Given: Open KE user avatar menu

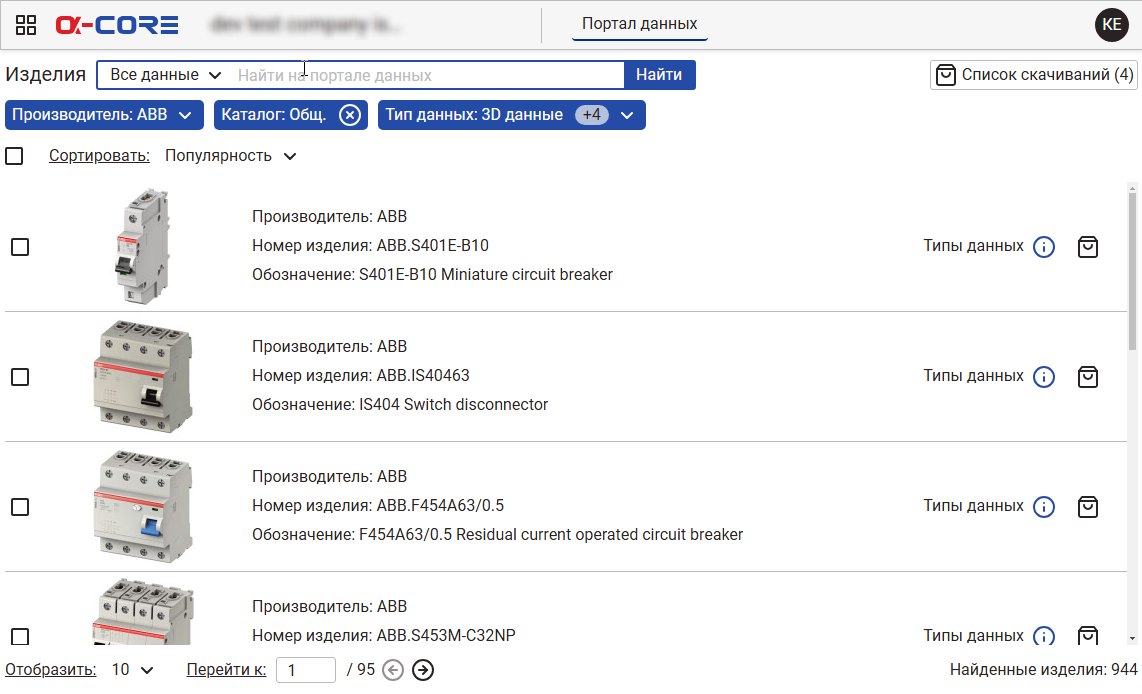Looking at the screenshot, I should click(1111, 25).
